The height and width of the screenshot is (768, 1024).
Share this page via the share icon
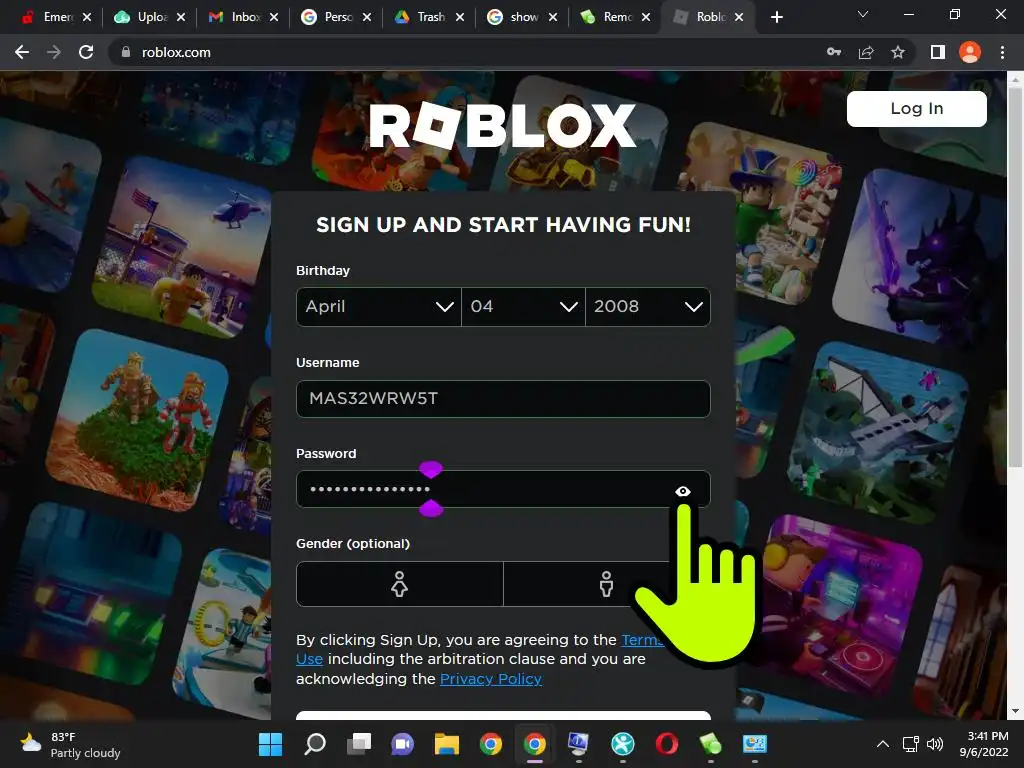866,52
